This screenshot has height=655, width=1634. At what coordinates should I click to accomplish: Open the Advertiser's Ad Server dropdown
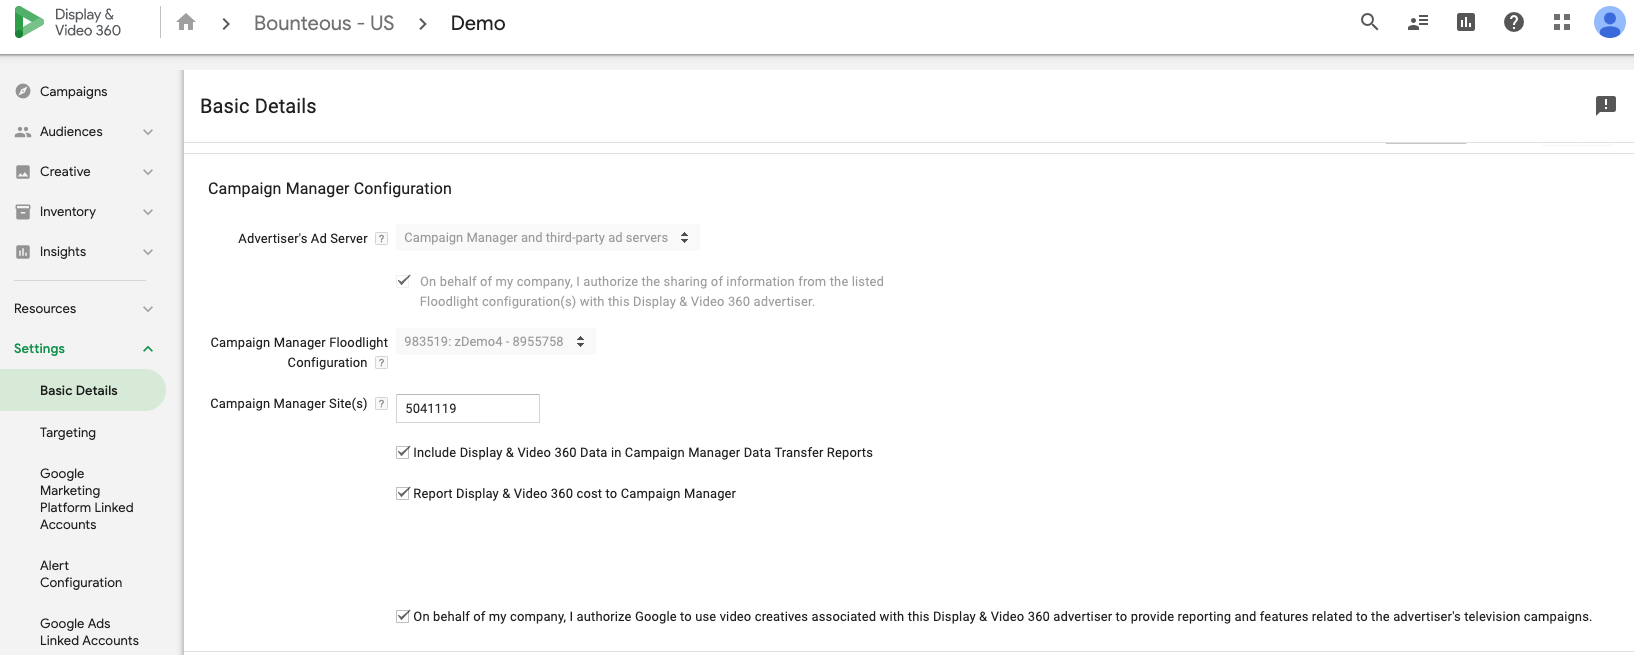(547, 238)
